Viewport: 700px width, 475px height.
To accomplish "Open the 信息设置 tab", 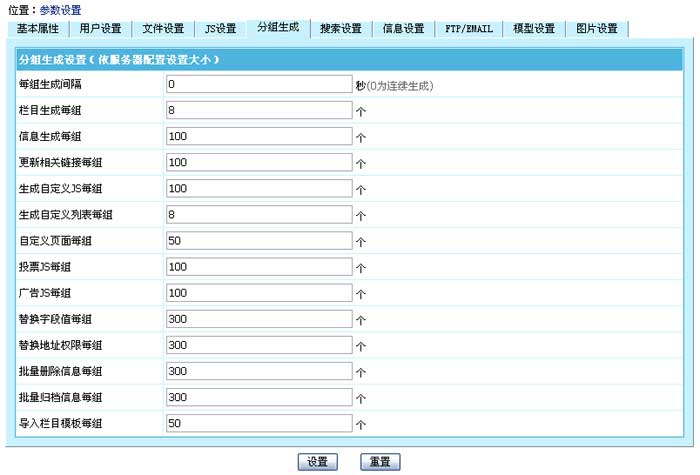I will point(403,28).
